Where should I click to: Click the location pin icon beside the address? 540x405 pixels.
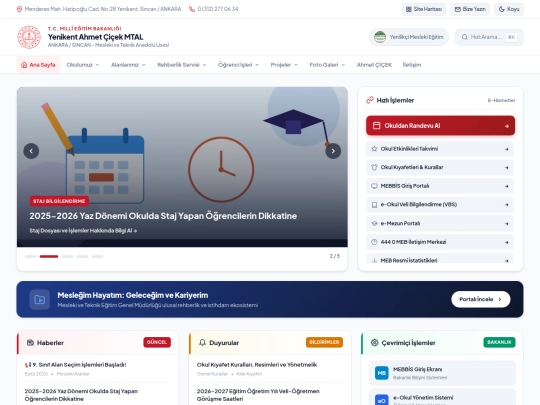(x=19, y=9)
